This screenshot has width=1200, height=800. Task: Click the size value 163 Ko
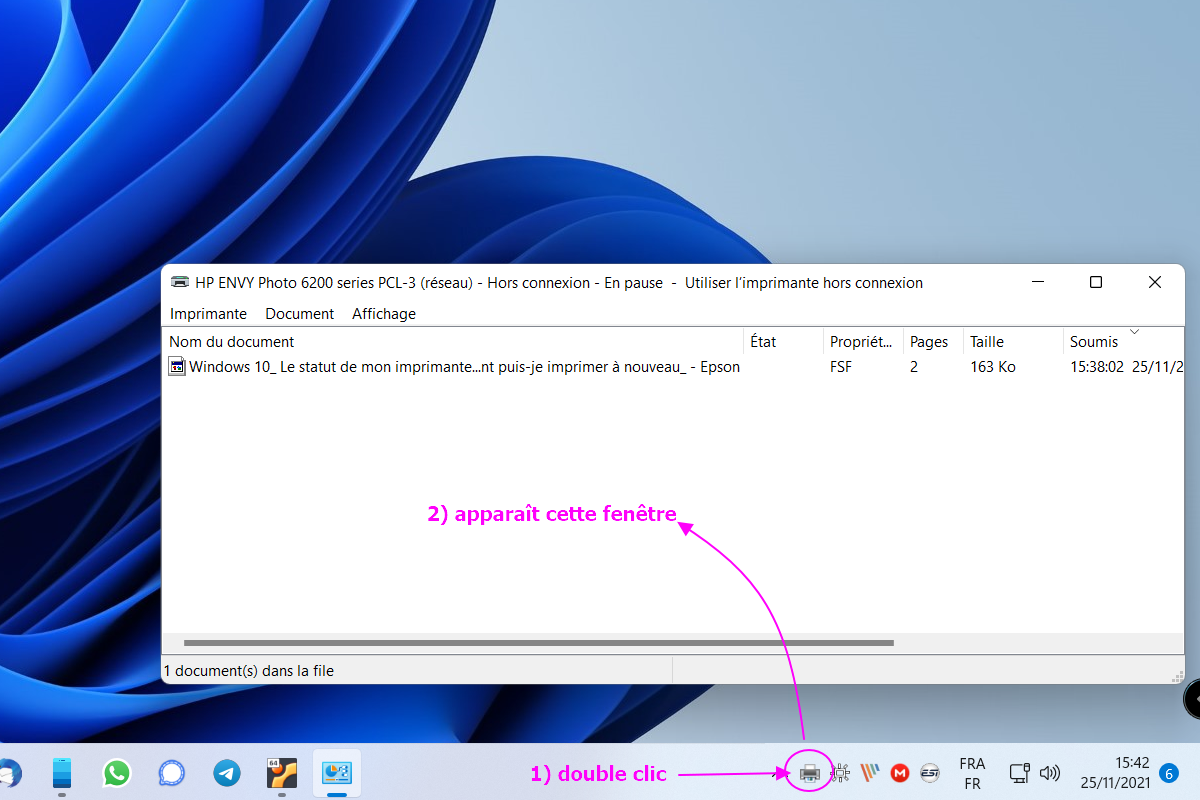(993, 367)
